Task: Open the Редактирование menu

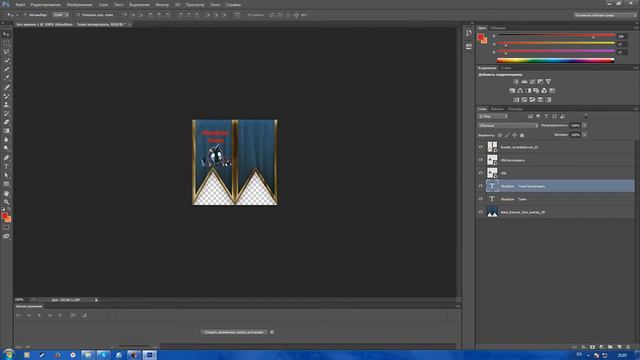Action: pyautogui.click(x=46, y=4)
